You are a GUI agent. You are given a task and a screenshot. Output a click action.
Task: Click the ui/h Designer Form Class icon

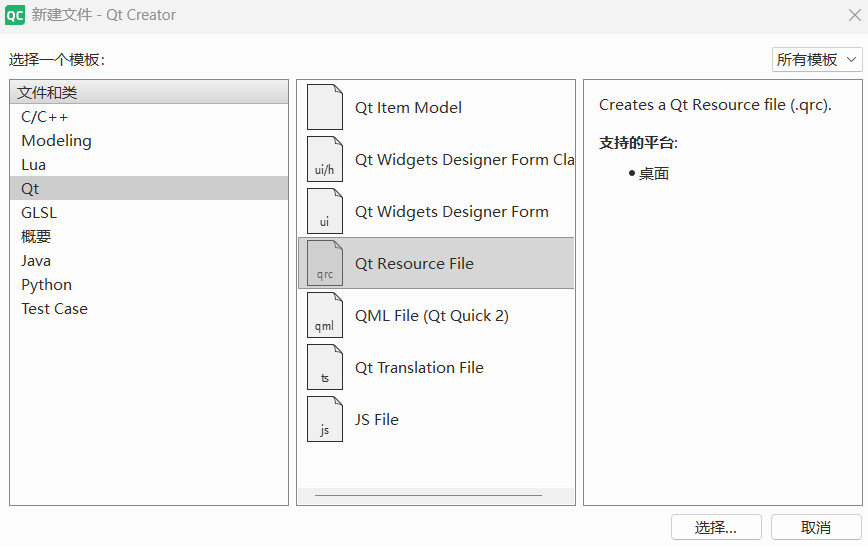coord(325,159)
